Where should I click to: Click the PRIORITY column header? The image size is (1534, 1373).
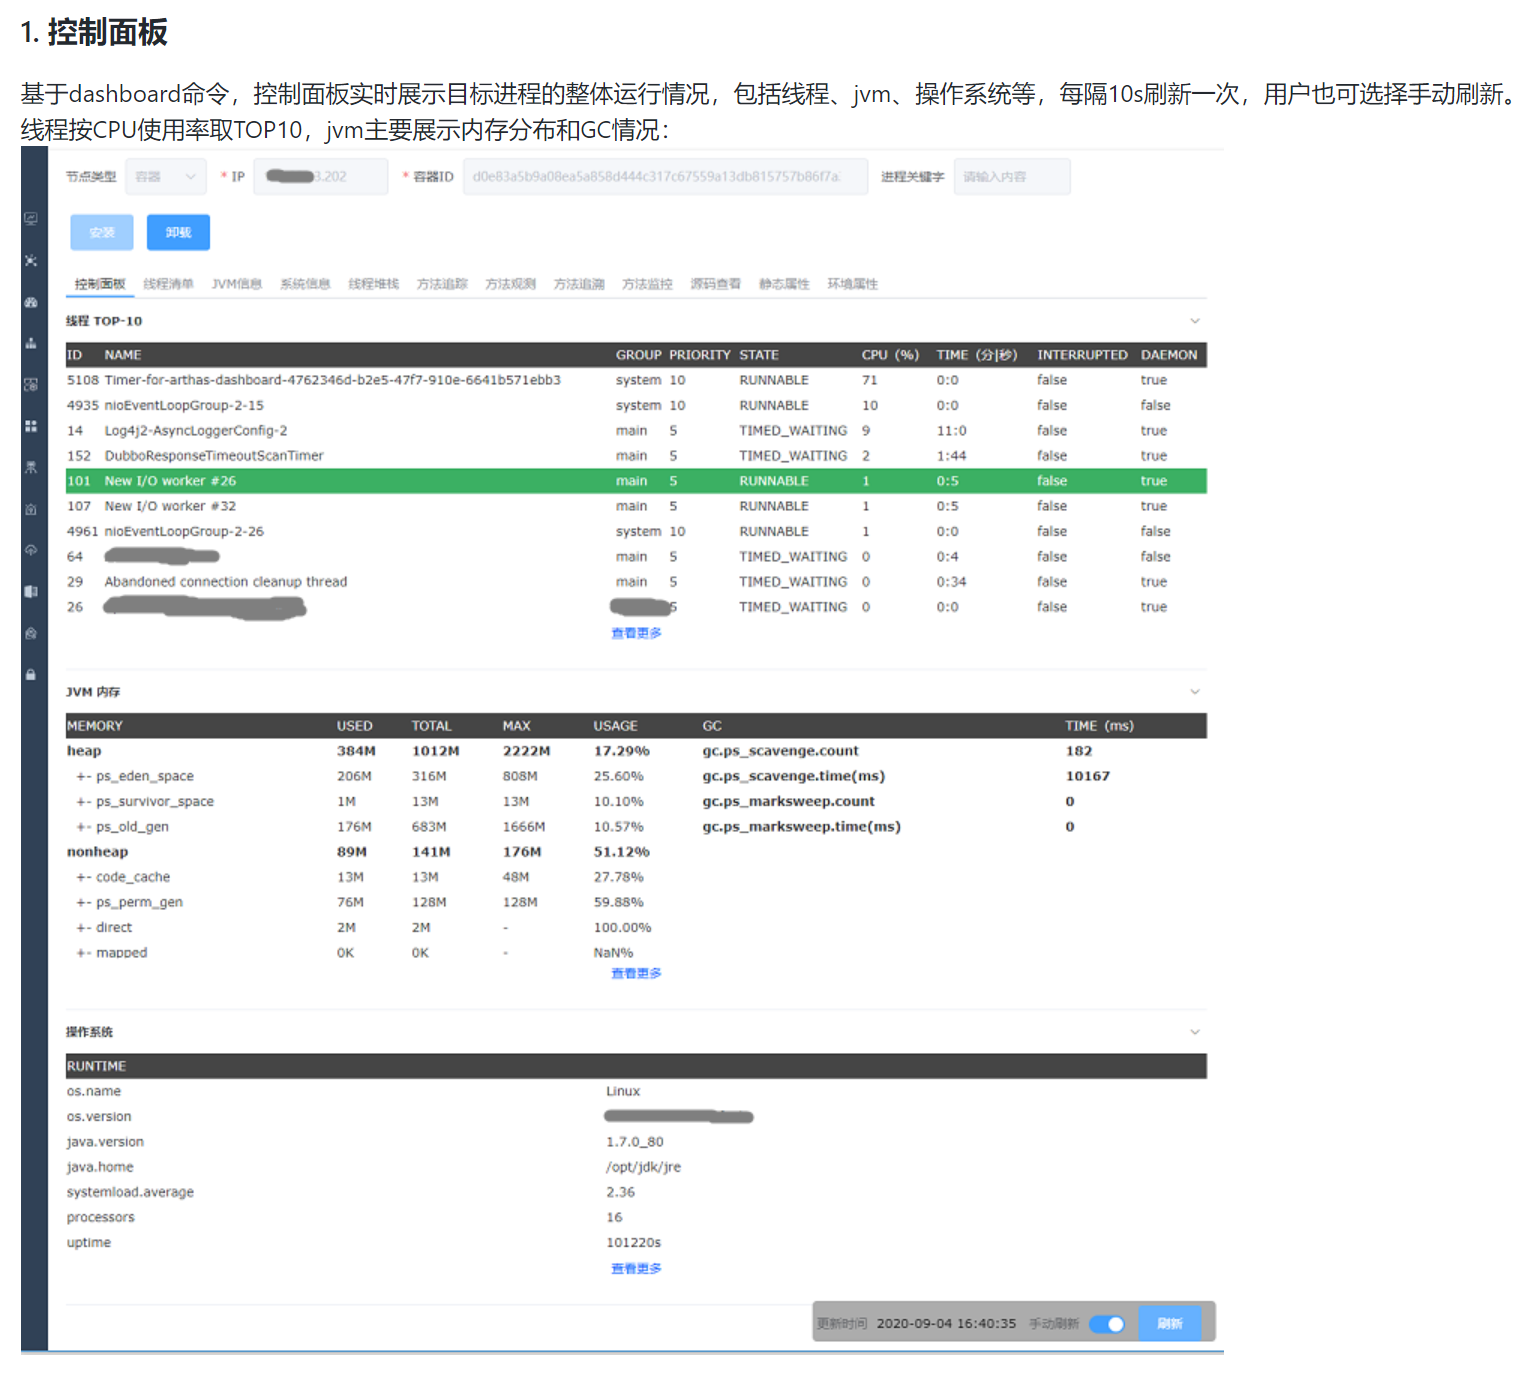(699, 355)
